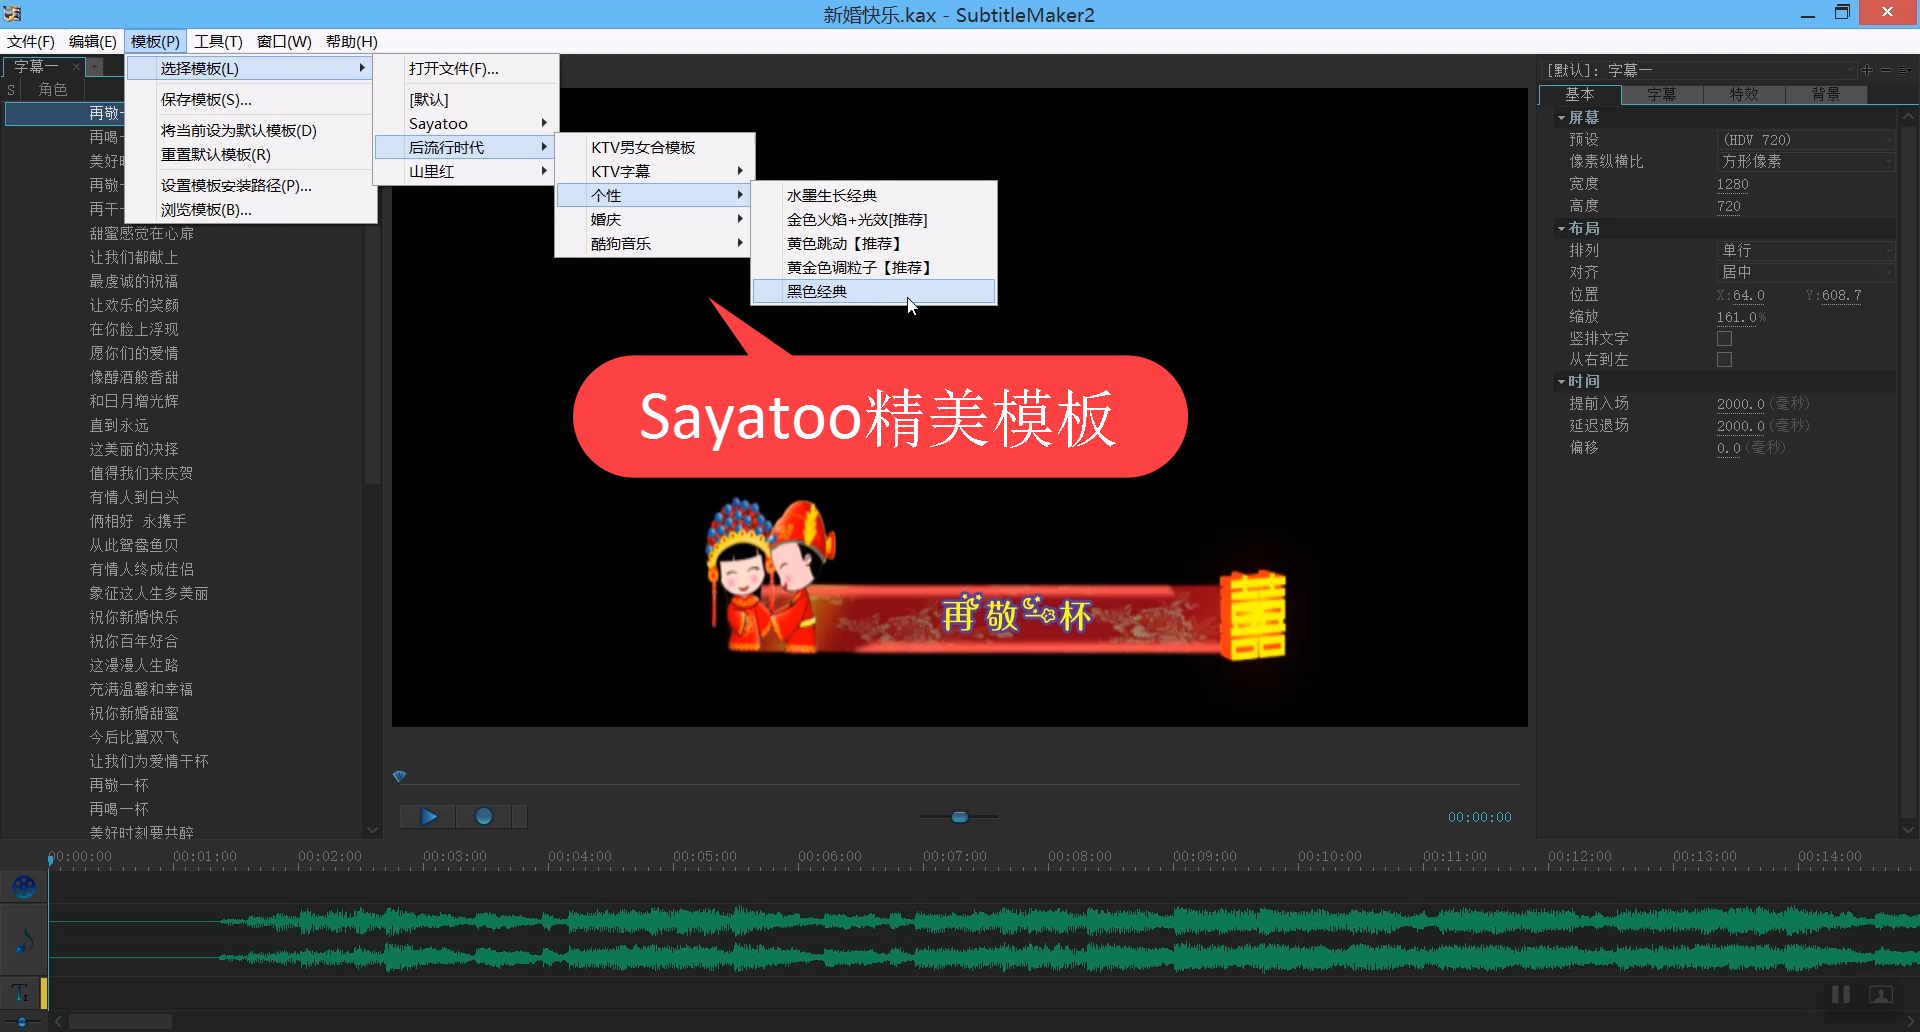Image resolution: width=1920 pixels, height=1032 pixels.
Task: Select the 金色火焰+光效[推荐] template
Action: (873, 220)
